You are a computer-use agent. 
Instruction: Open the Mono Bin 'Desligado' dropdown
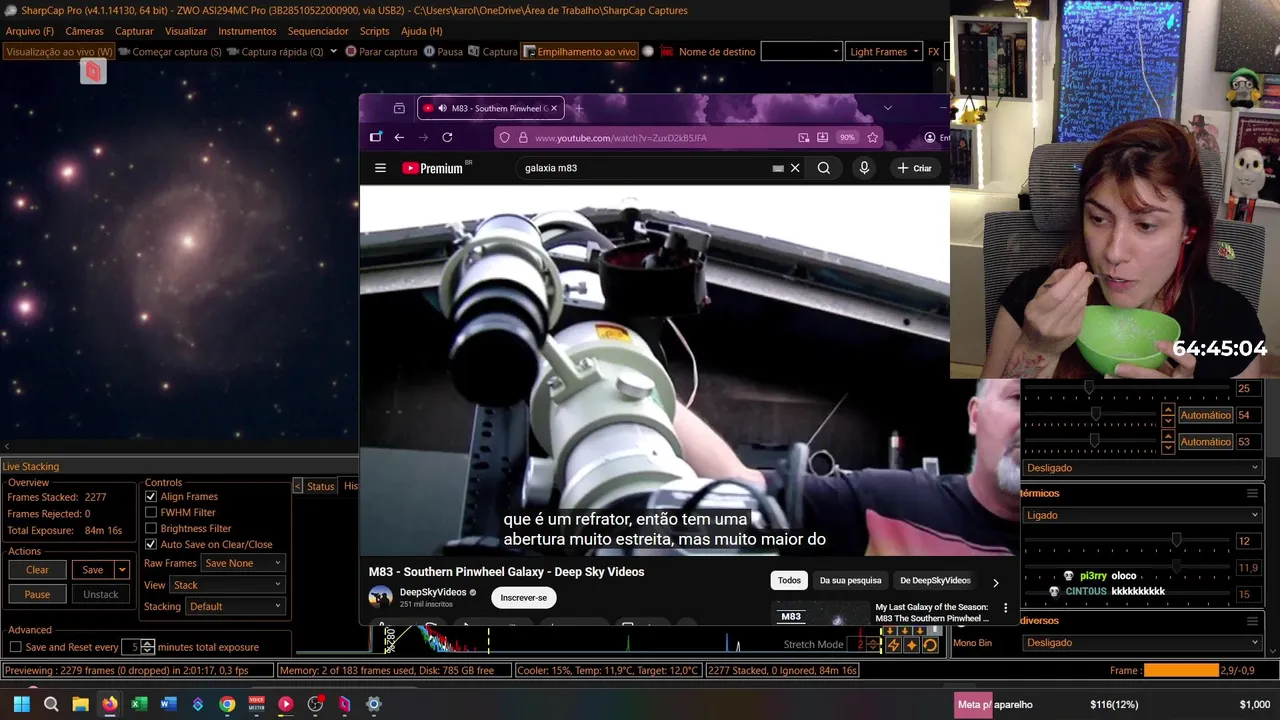(x=1142, y=642)
